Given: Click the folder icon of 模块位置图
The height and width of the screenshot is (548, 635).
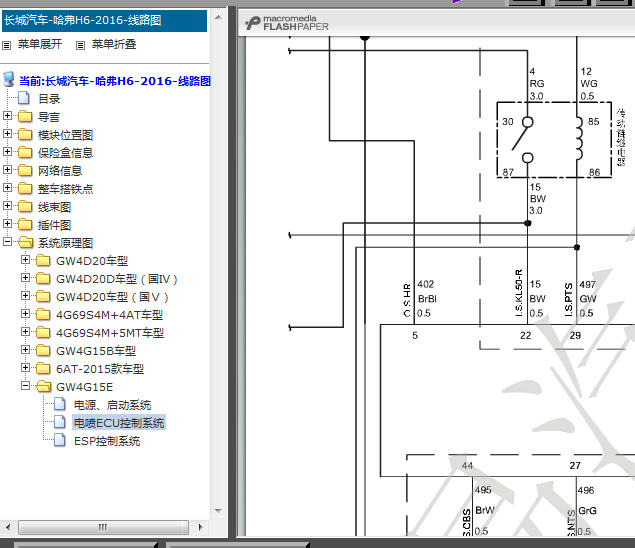Looking at the screenshot, I should 25,134.
